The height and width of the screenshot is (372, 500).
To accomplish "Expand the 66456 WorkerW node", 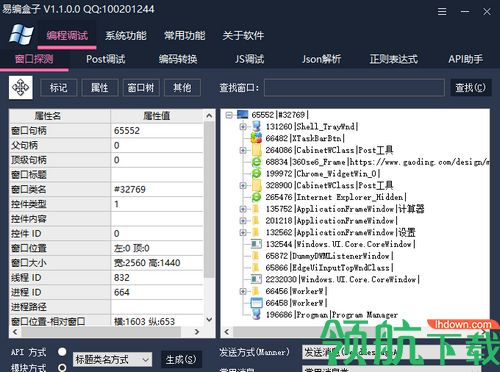I will (243, 291).
